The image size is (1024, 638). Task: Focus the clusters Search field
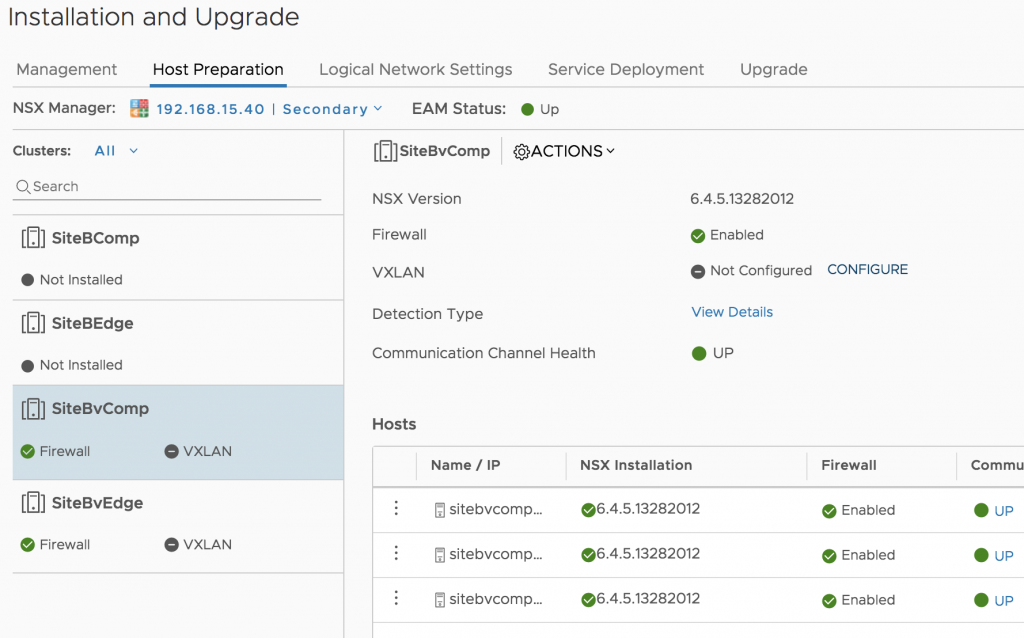coord(167,187)
